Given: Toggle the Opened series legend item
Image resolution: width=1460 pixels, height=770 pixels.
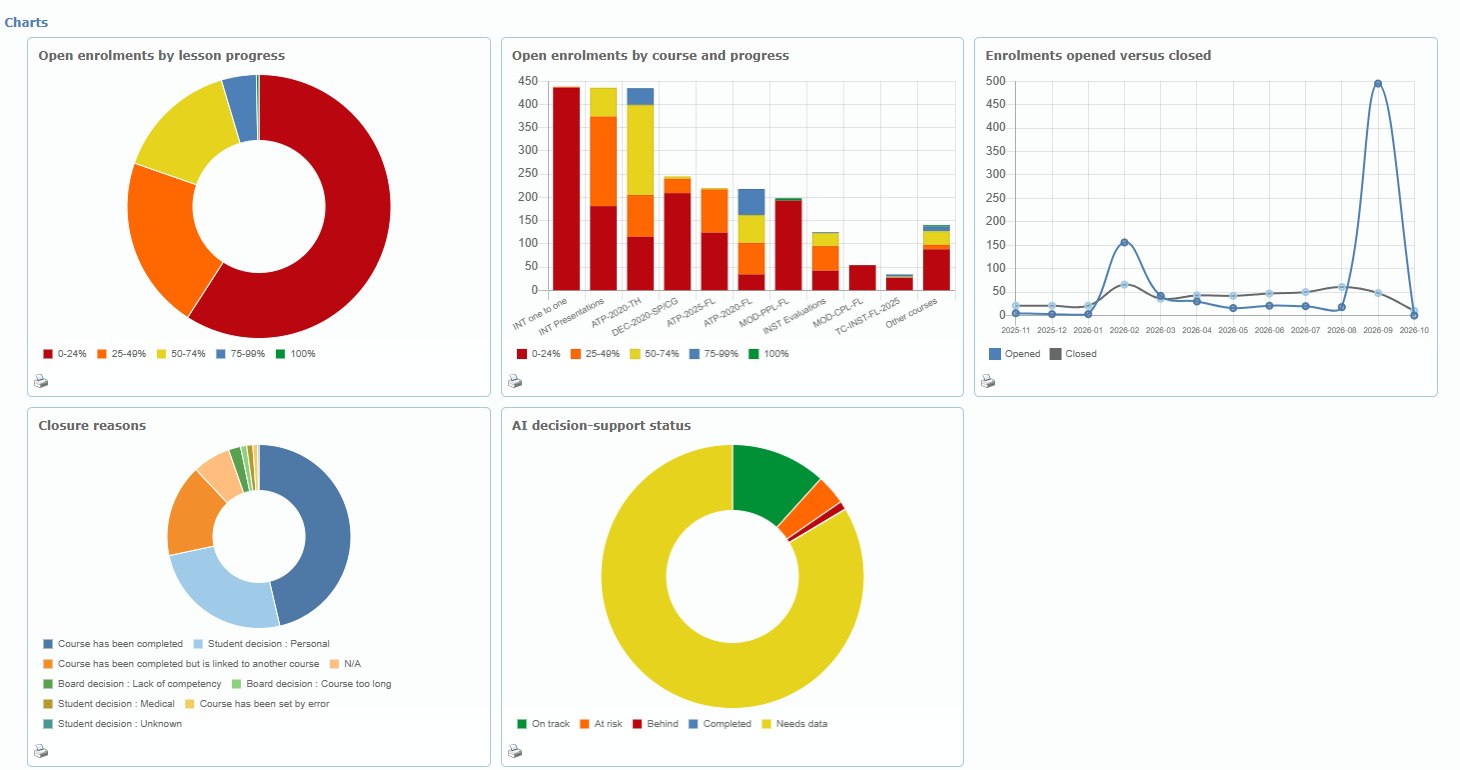Looking at the screenshot, I should pyautogui.click(x=1014, y=354).
